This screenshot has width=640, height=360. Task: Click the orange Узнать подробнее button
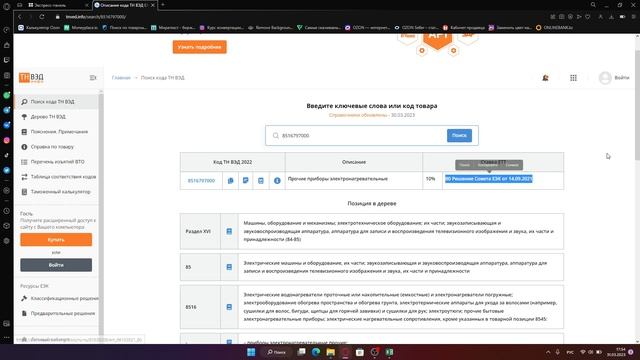[x=200, y=47]
